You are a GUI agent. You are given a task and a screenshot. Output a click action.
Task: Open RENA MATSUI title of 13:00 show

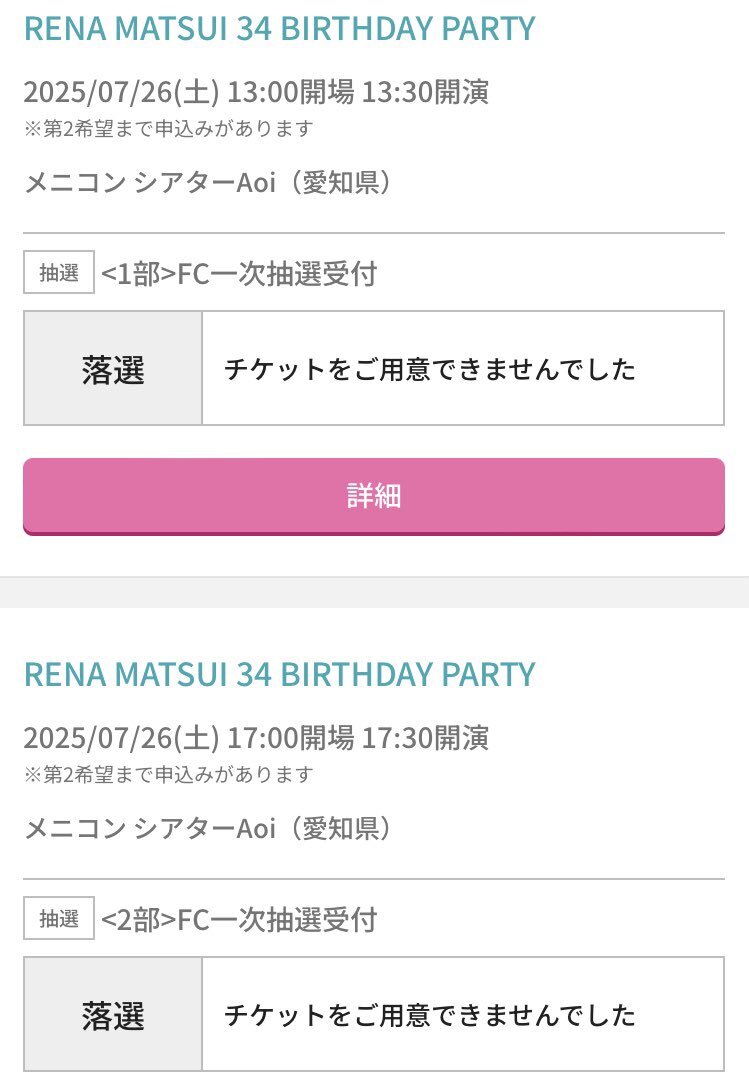click(279, 29)
